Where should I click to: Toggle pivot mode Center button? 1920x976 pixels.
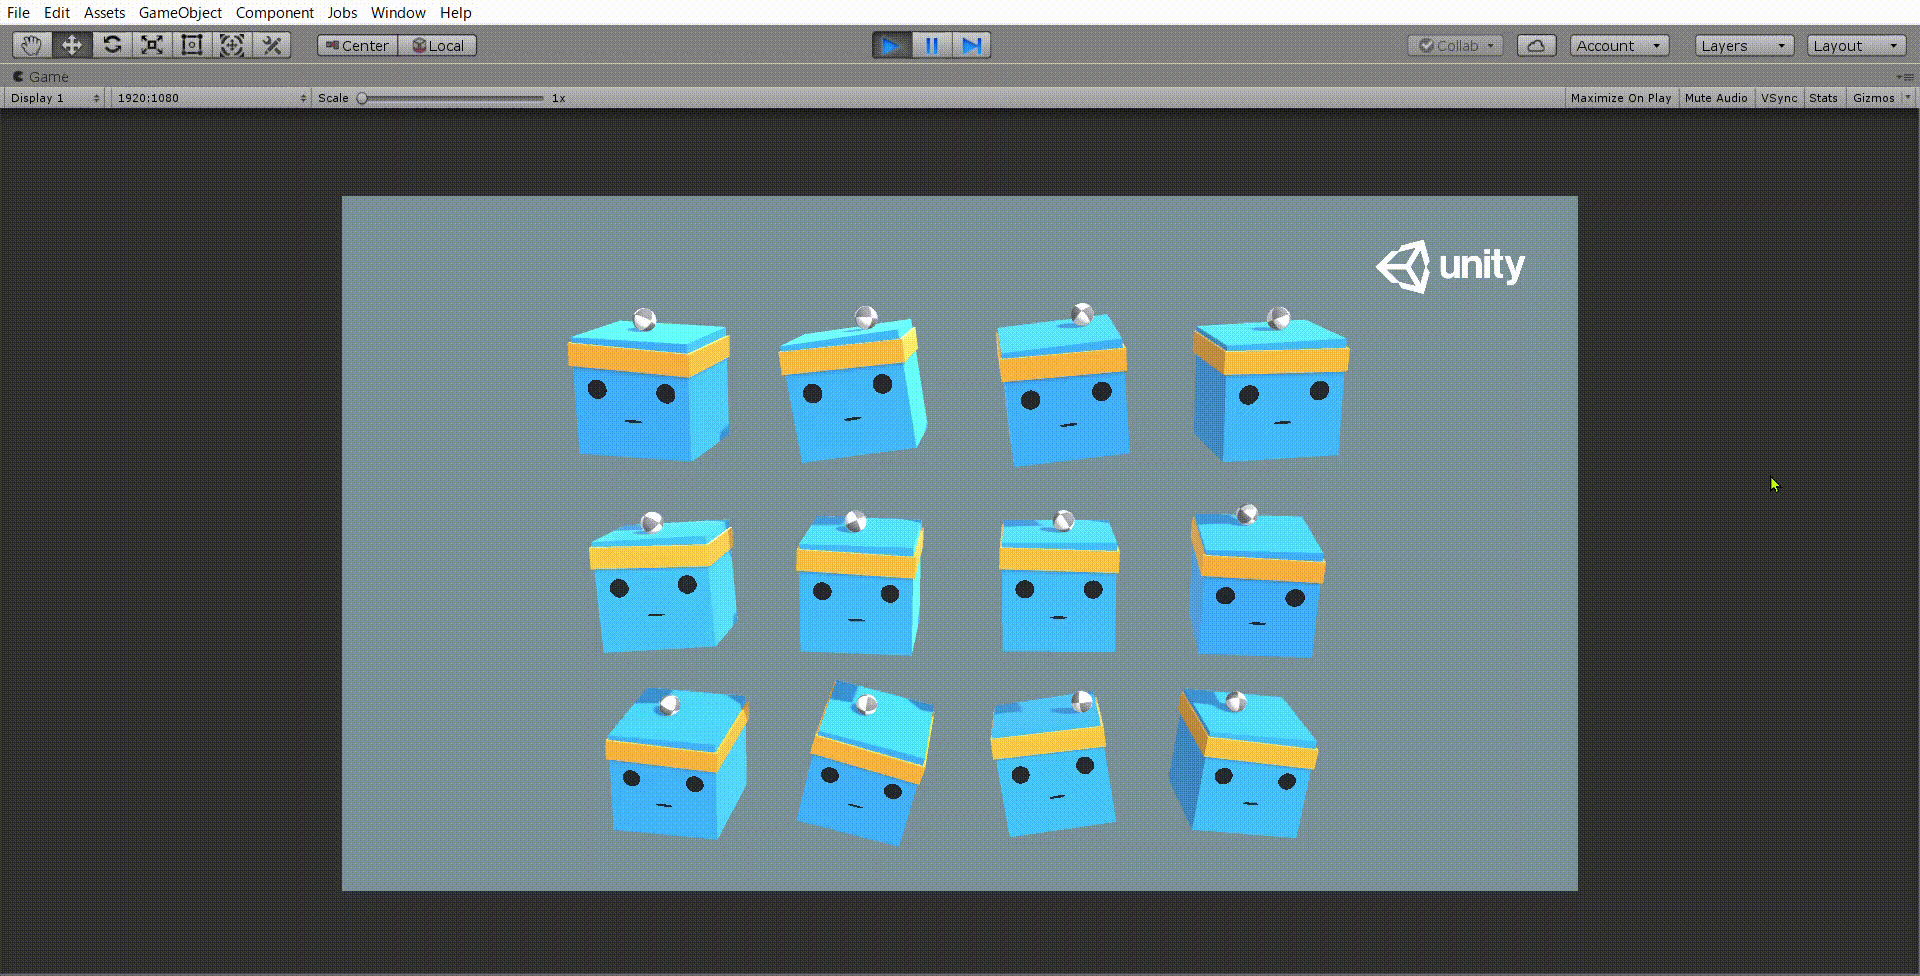(357, 45)
